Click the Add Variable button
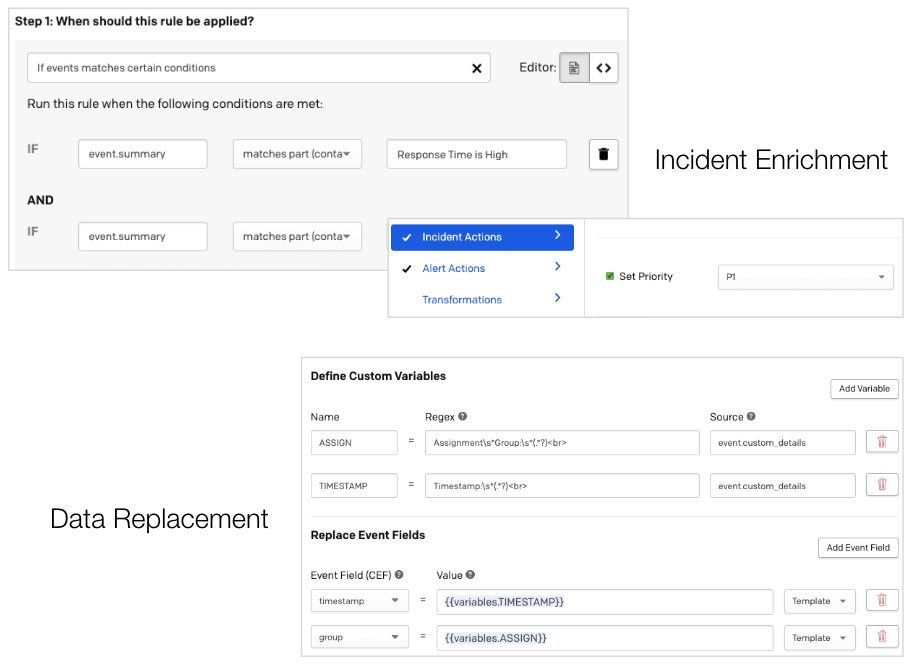The width and height of the screenshot is (916, 669). [x=864, y=389]
